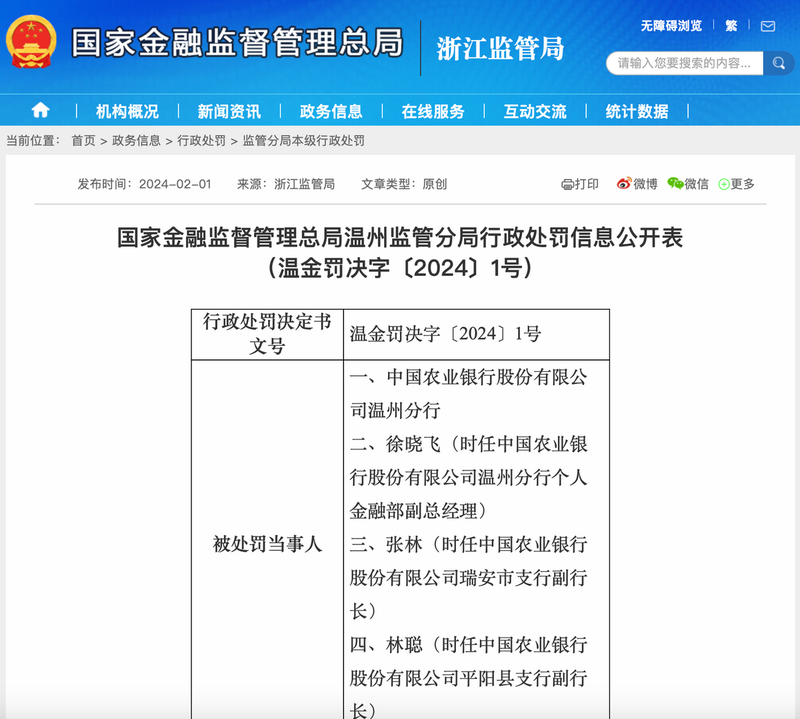Open the 机构概况 menu
Image resolution: width=800 pixels, height=719 pixels.
(x=127, y=111)
